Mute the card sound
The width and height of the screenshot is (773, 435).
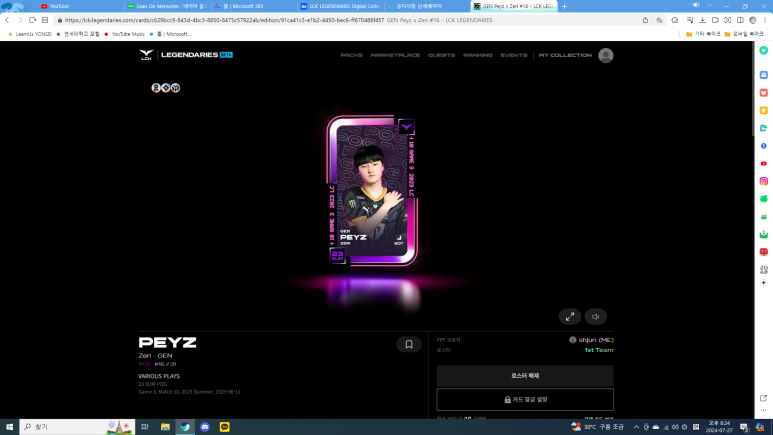[x=596, y=317]
